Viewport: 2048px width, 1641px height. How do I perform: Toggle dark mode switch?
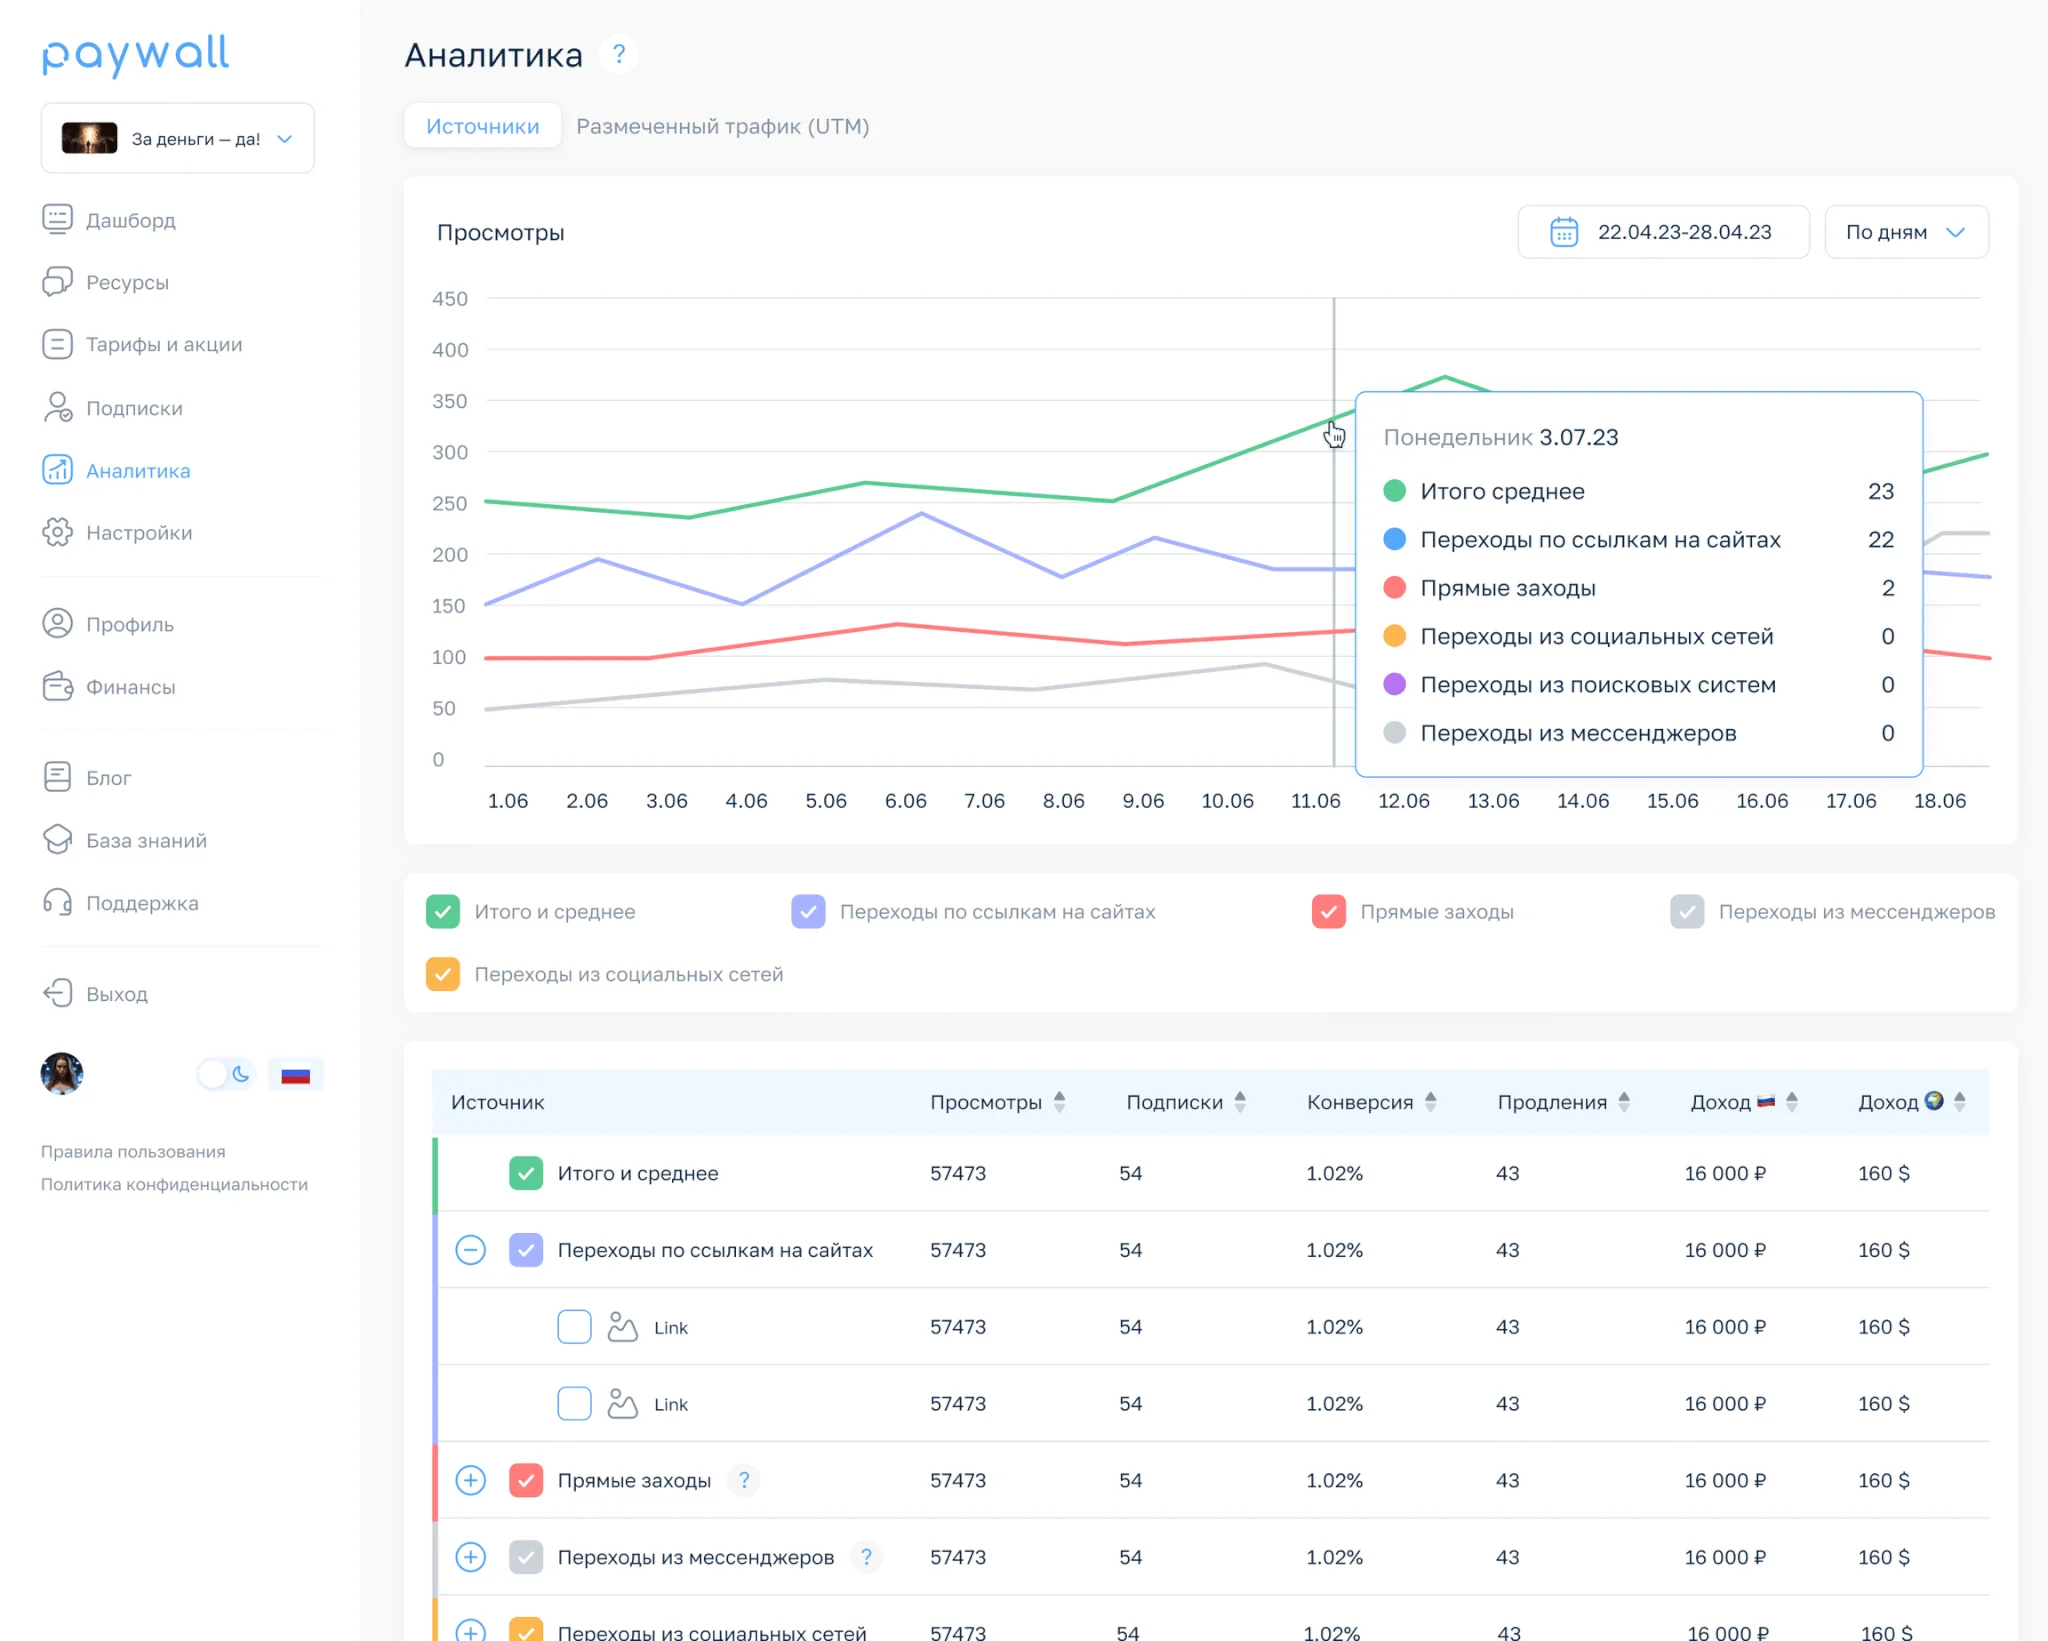(x=226, y=1074)
